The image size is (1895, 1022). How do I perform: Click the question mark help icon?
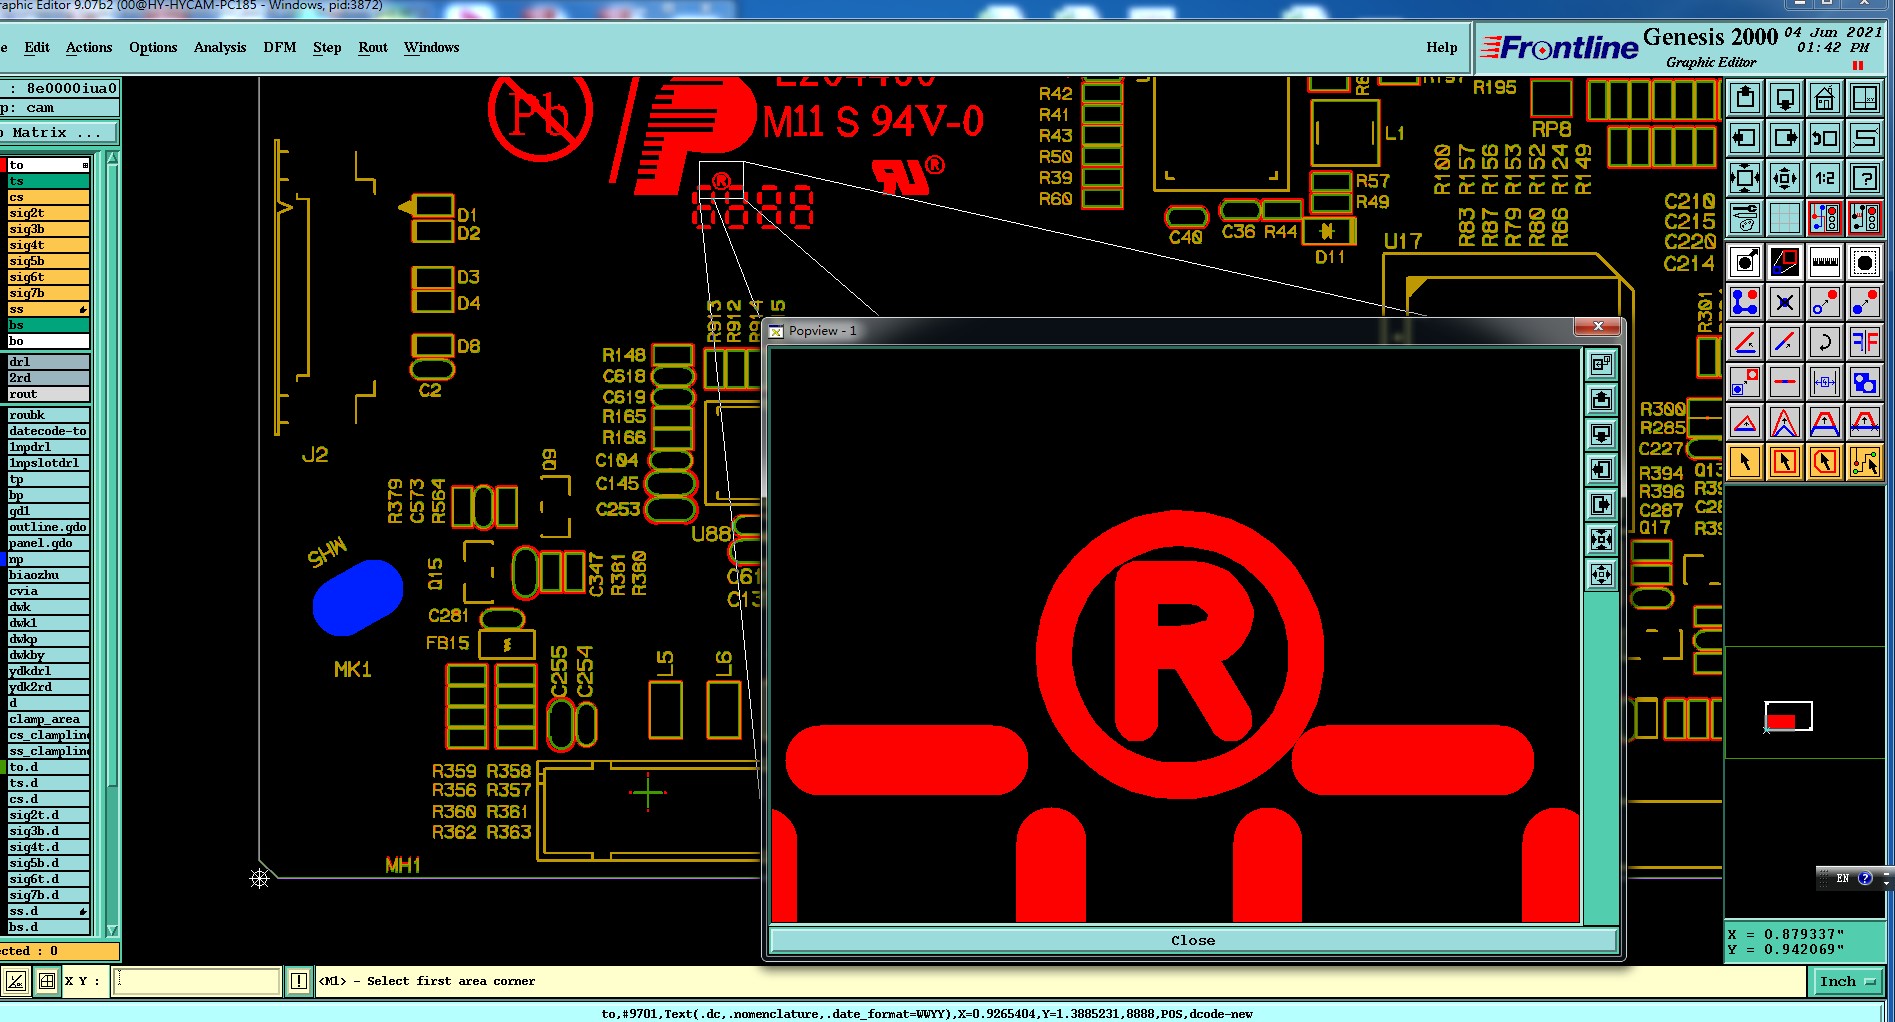[x=1865, y=178]
